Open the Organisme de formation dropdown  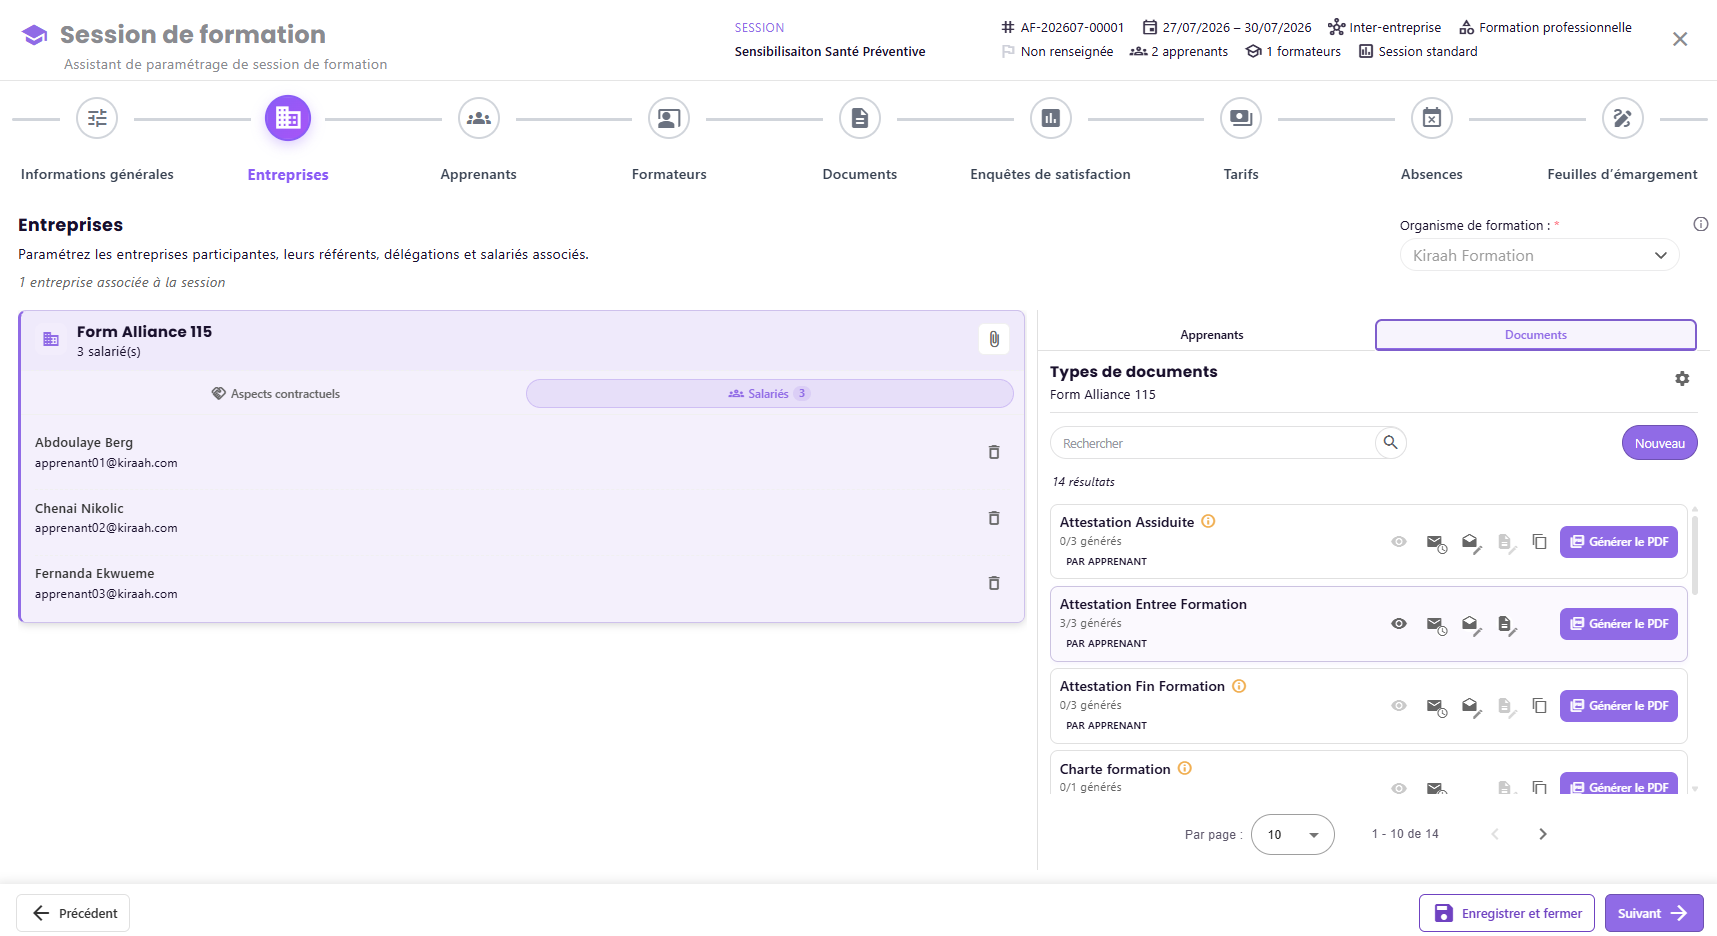[x=1540, y=255]
